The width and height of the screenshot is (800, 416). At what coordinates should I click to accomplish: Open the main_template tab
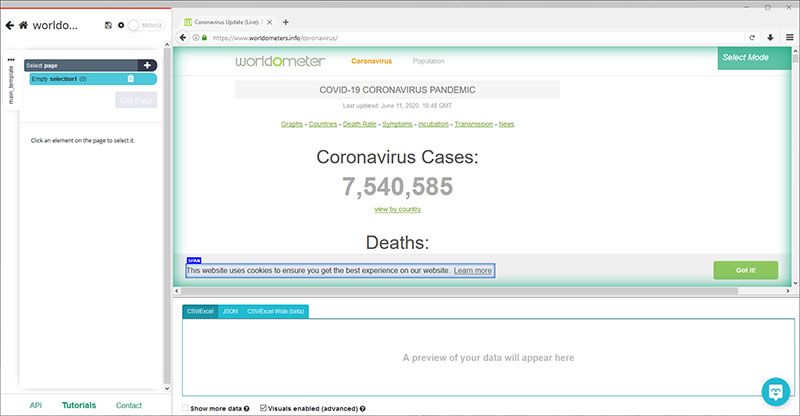(x=11, y=85)
